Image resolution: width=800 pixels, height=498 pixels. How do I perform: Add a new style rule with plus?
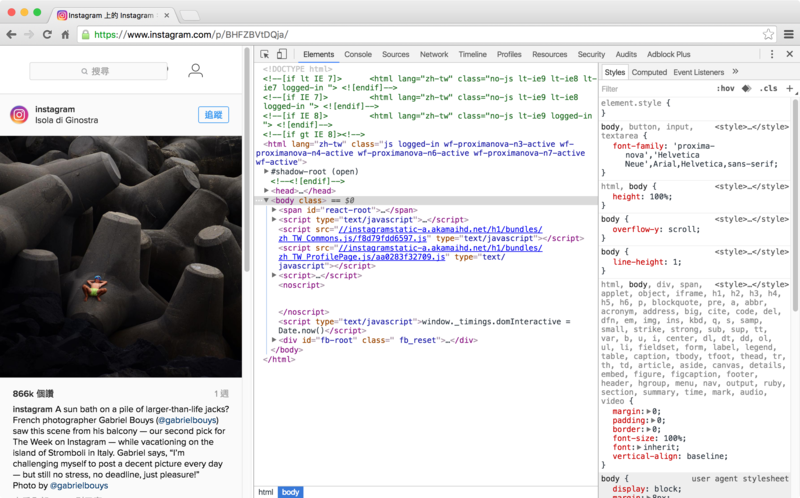(x=789, y=88)
